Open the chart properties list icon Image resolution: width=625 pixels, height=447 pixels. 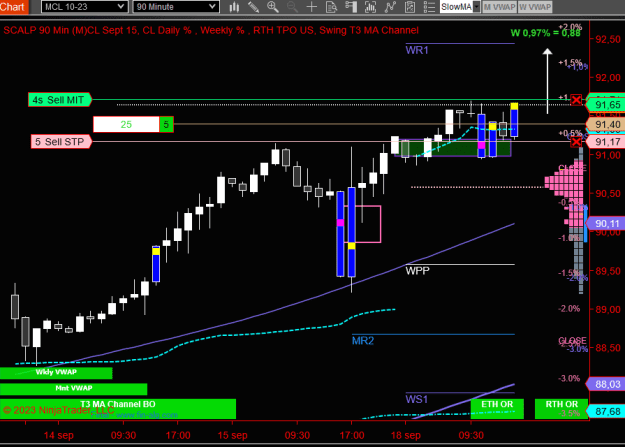(429, 7)
